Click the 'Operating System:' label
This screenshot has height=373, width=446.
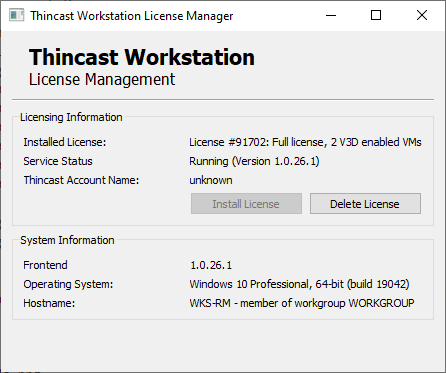68,284
